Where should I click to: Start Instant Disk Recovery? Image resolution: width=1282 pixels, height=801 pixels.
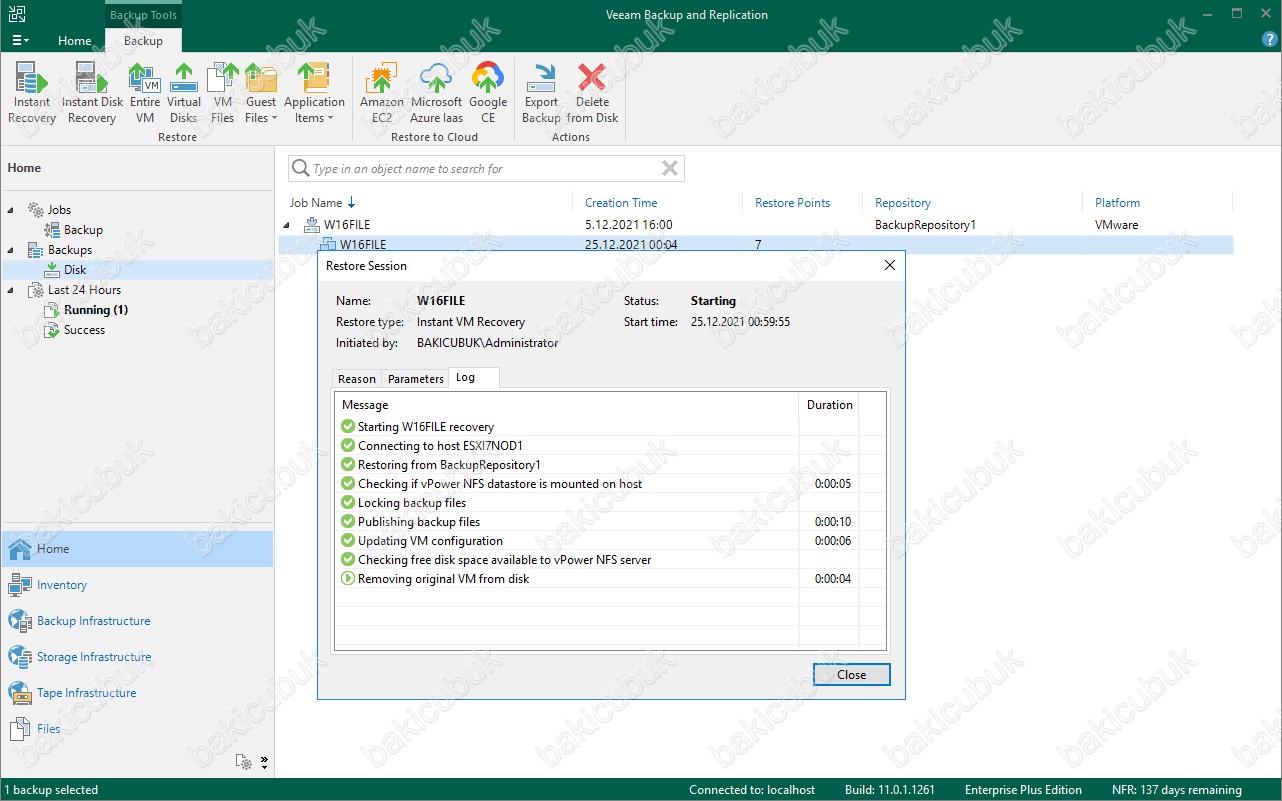[x=92, y=93]
